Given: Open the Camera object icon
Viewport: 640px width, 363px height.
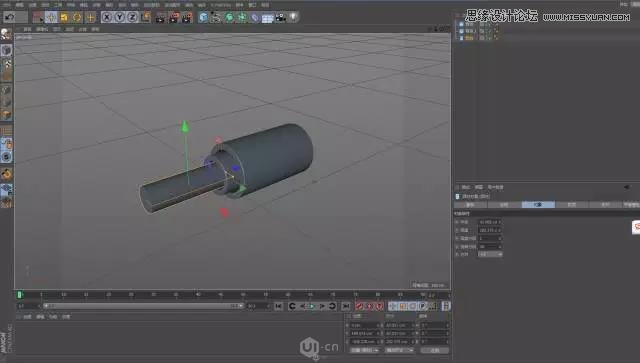Looking at the screenshot, I should click(280, 17).
